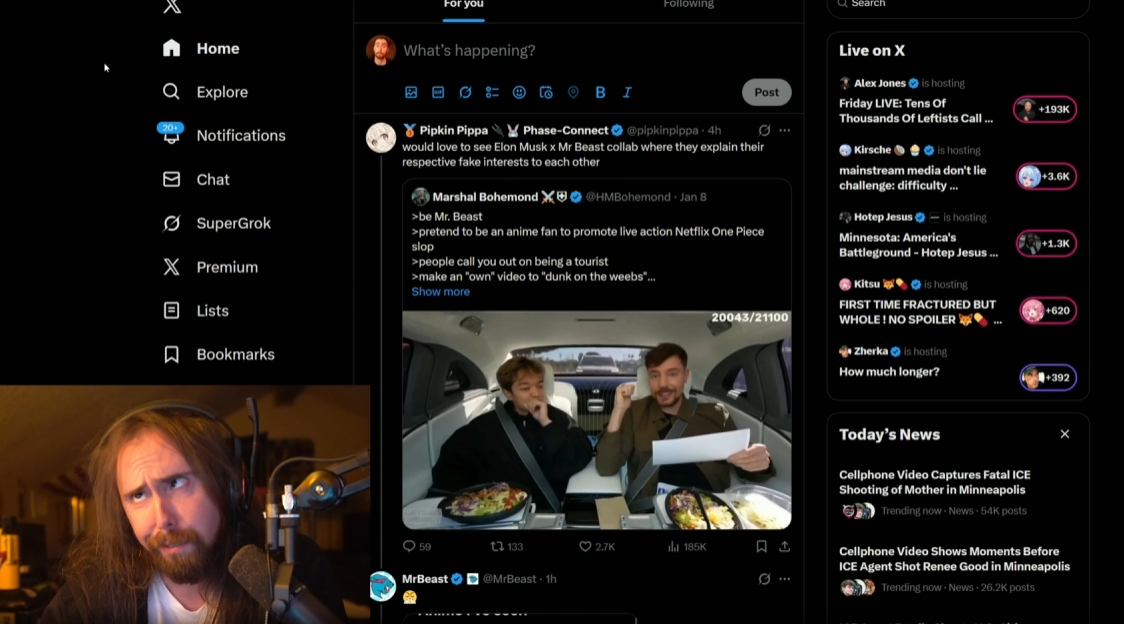Open more options on MrBeast's post
The height and width of the screenshot is (624, 1124).
pos(785,579)
